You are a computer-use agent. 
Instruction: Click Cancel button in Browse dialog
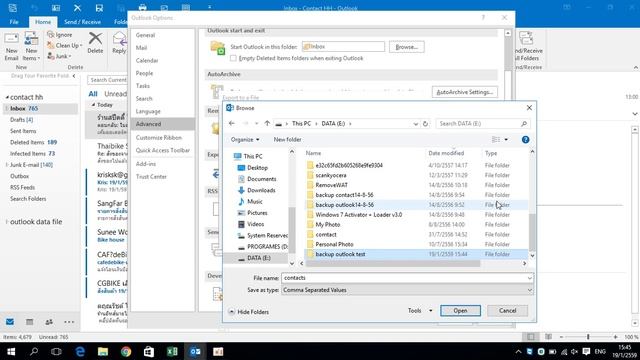point(507,311)
